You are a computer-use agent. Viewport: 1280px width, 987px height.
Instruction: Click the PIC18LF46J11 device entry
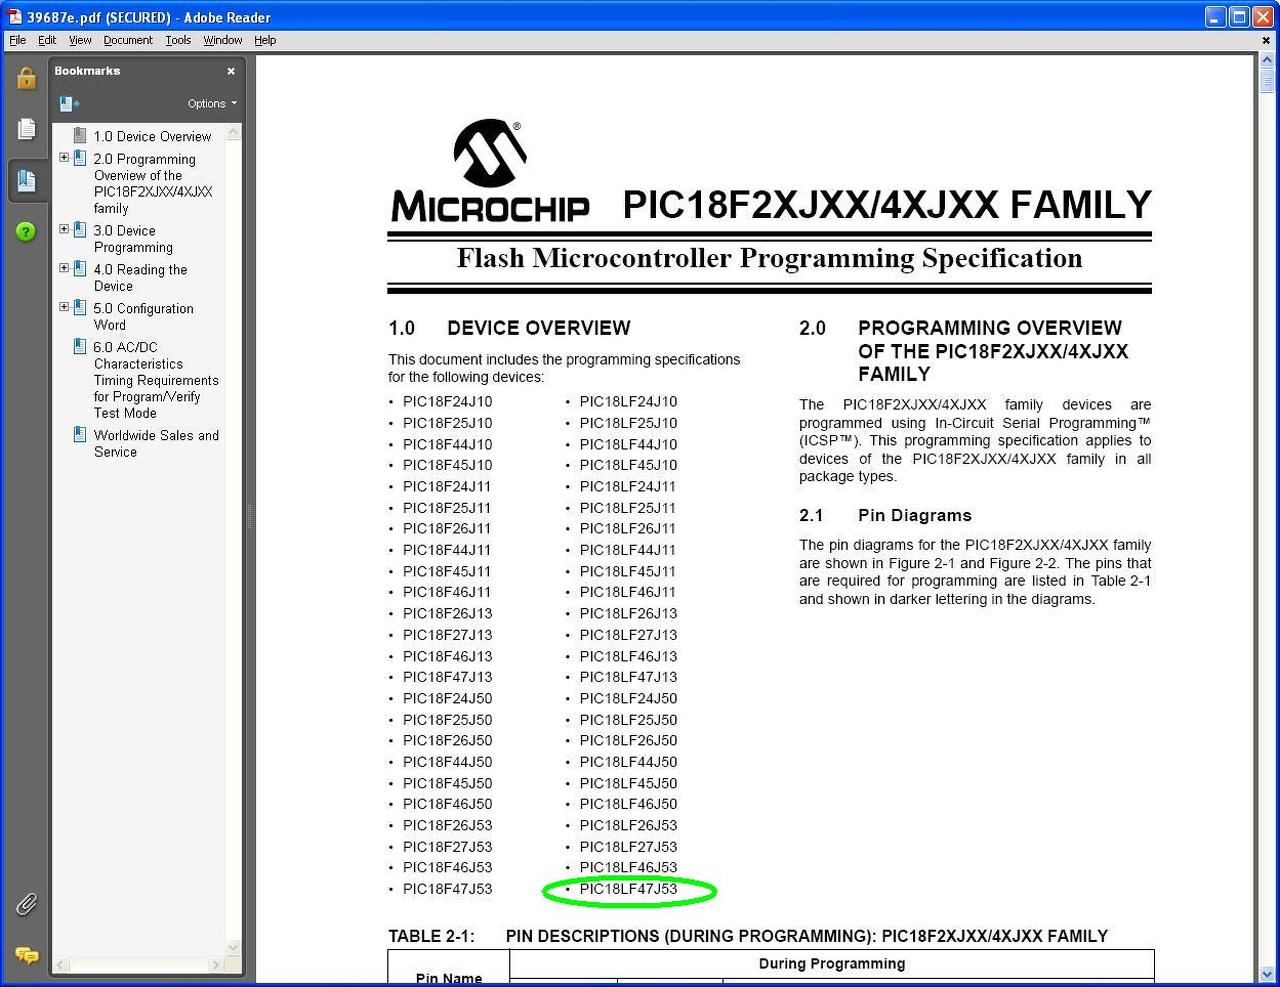tap(628, 592)
